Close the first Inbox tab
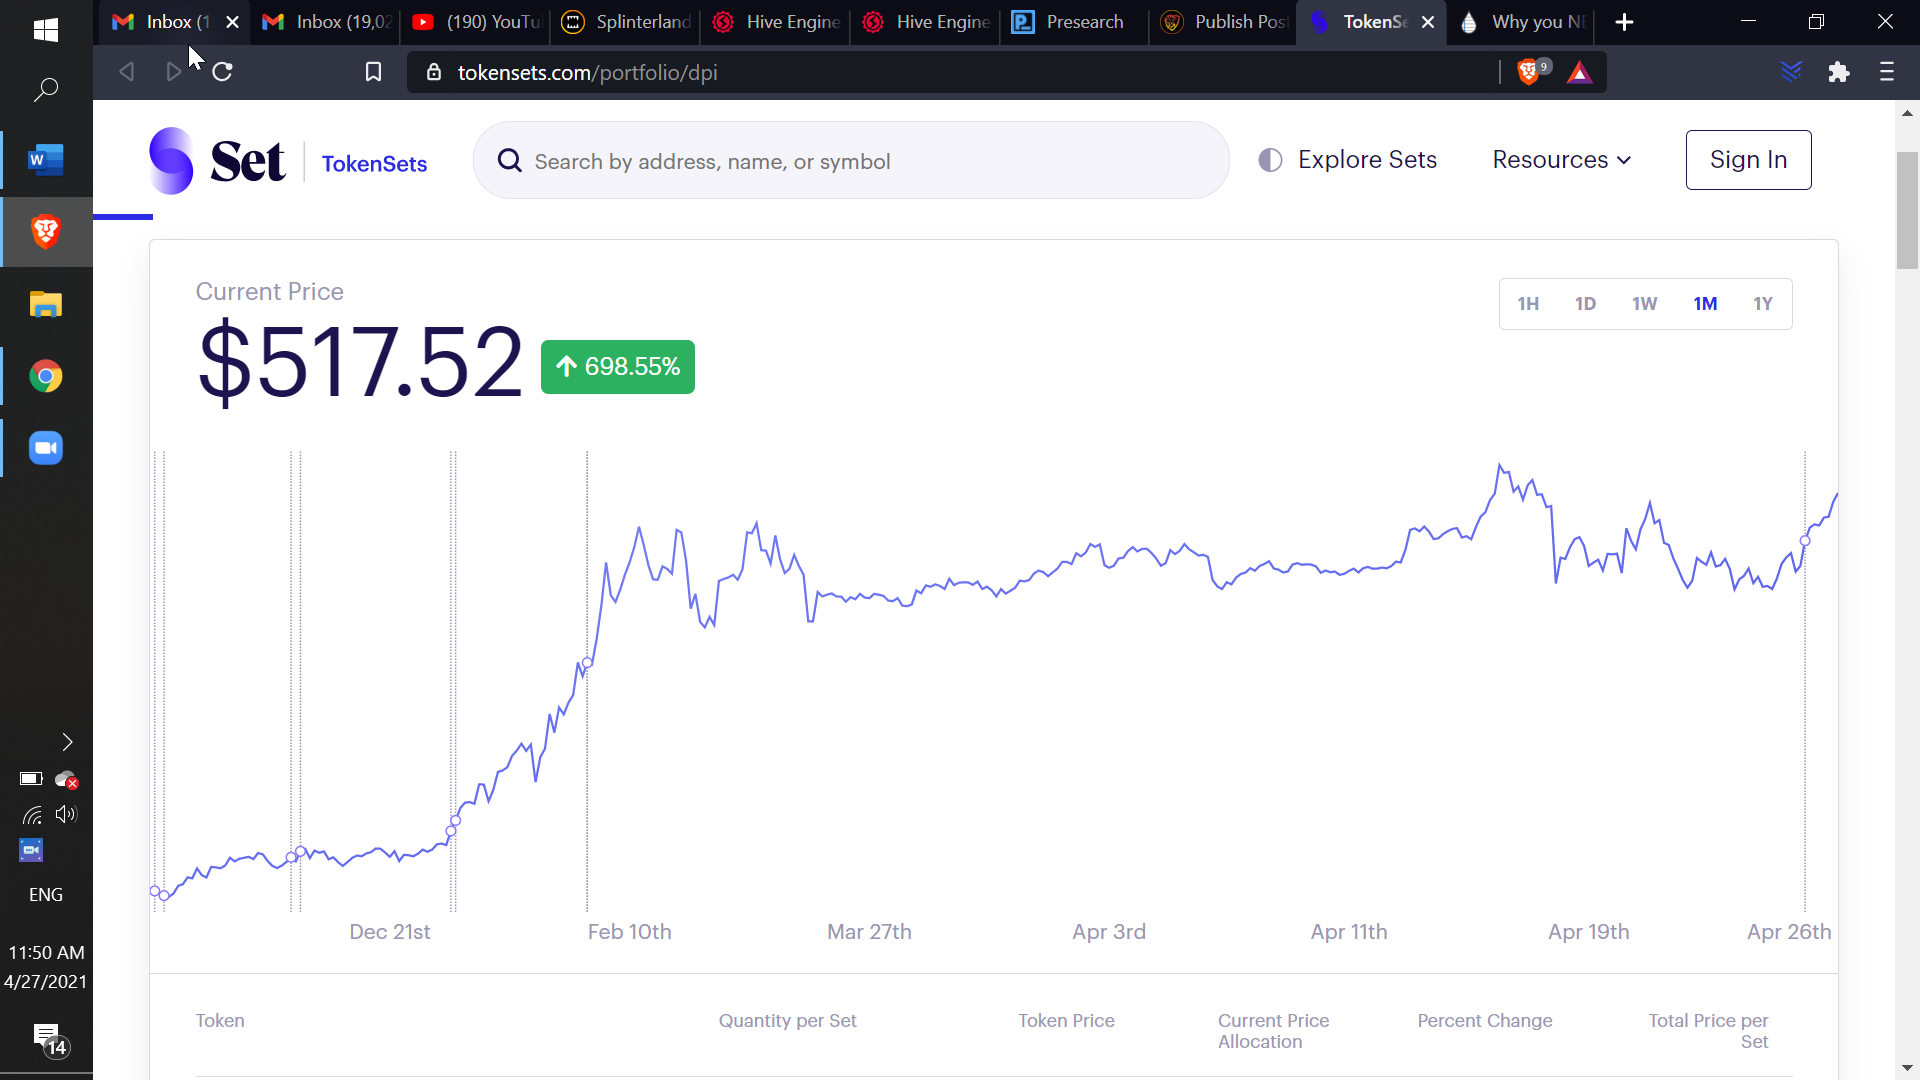This screenshot has height=1080, width=1920. click(232, 22)
